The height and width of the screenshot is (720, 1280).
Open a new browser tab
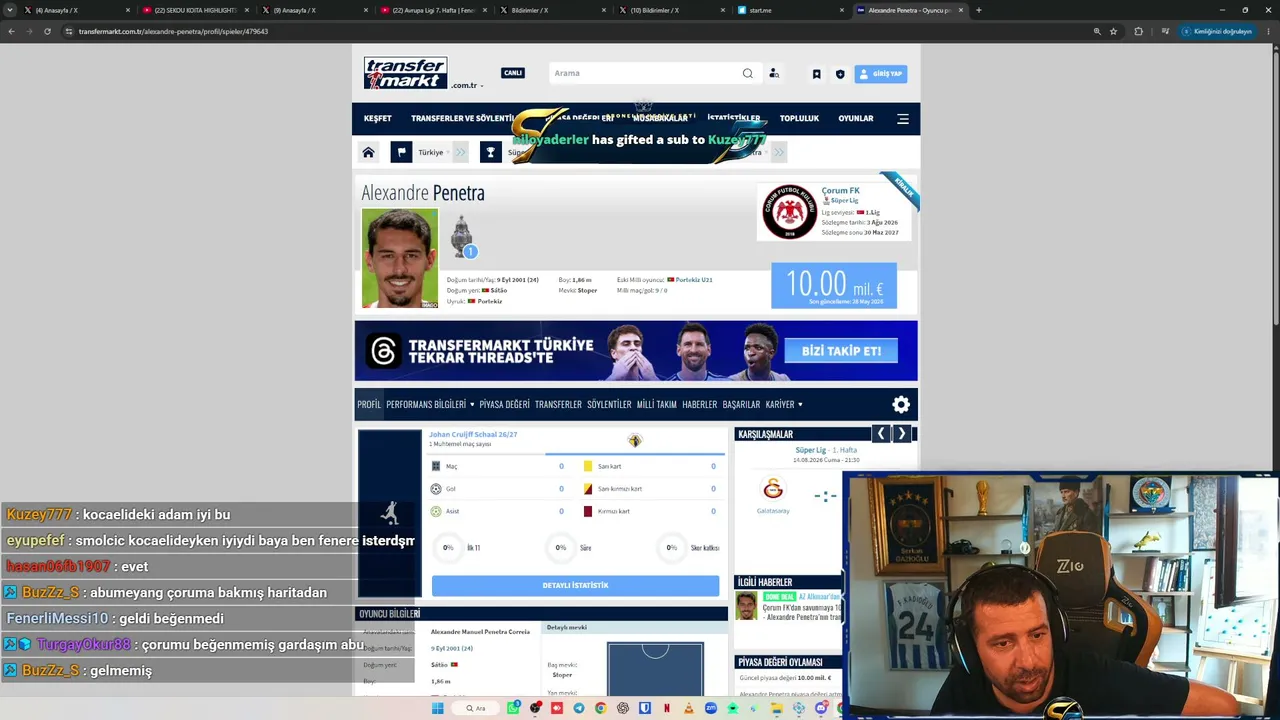click(978, 10)
